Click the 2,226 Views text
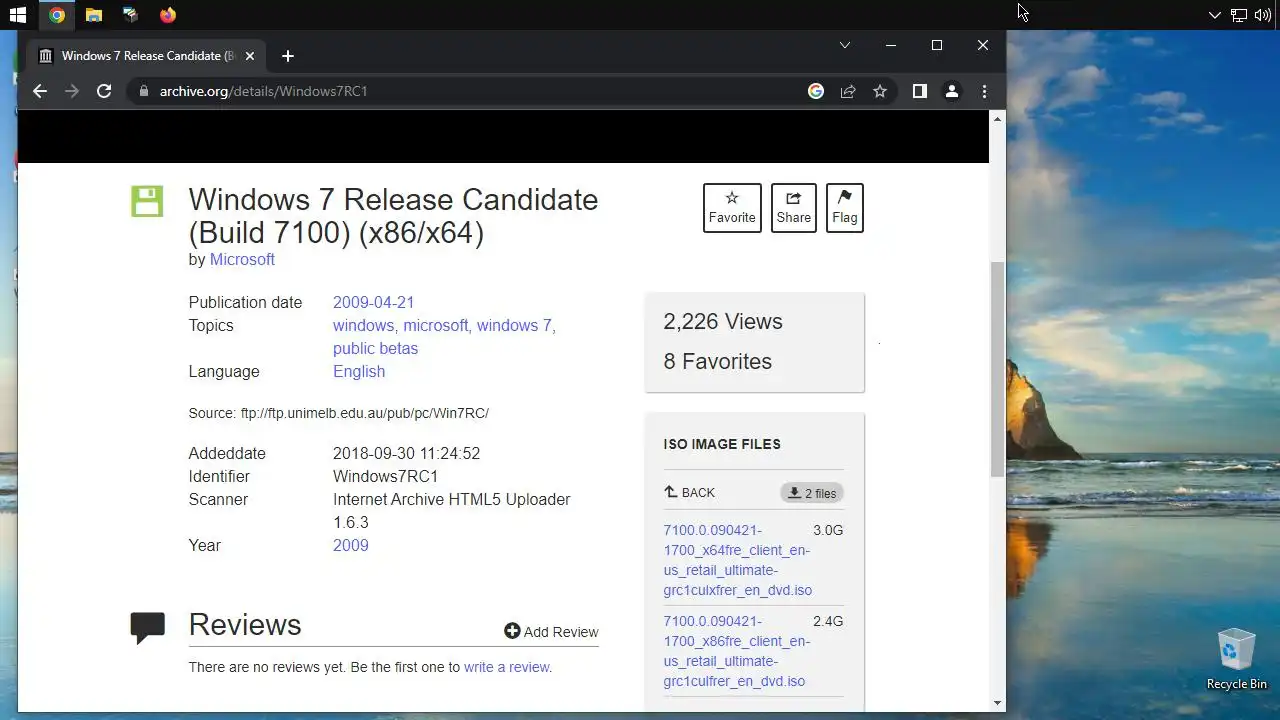The height and width of the screenshot is (720, 1280). [723, 321]
